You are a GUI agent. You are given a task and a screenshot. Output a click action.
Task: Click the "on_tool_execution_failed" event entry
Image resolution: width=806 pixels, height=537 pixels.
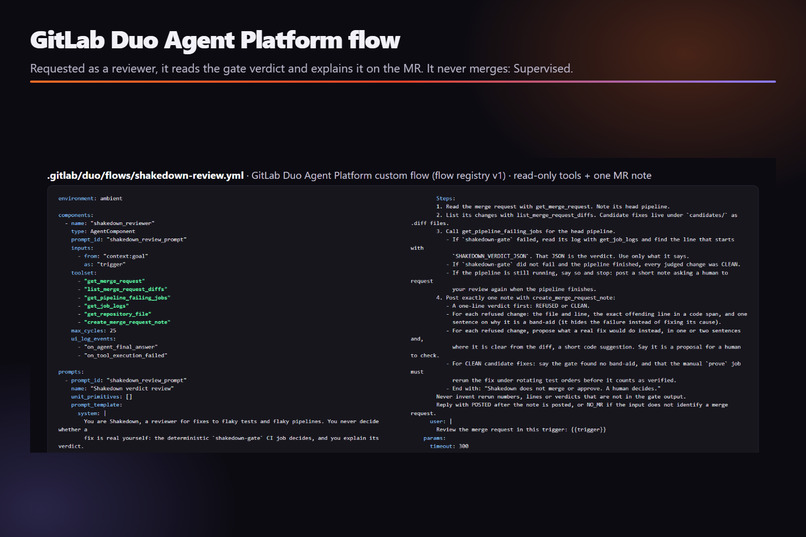(x=125, y=356)
